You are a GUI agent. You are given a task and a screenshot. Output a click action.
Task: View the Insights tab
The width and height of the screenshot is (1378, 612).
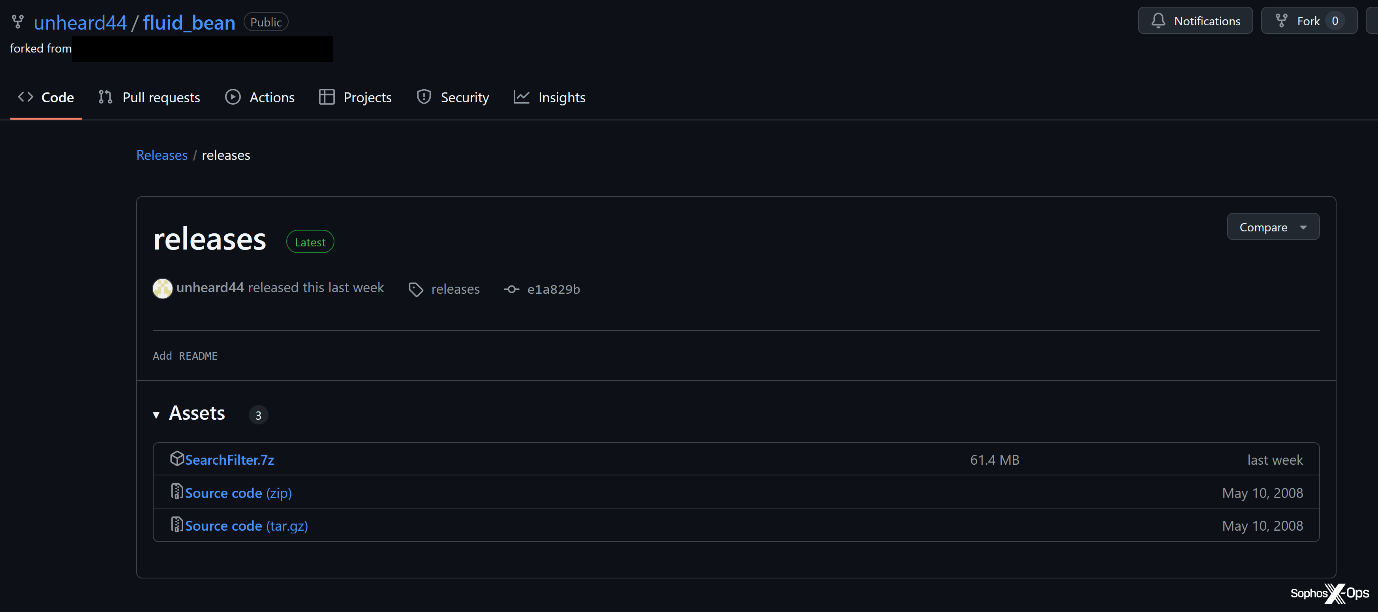(x=549, y=97)
